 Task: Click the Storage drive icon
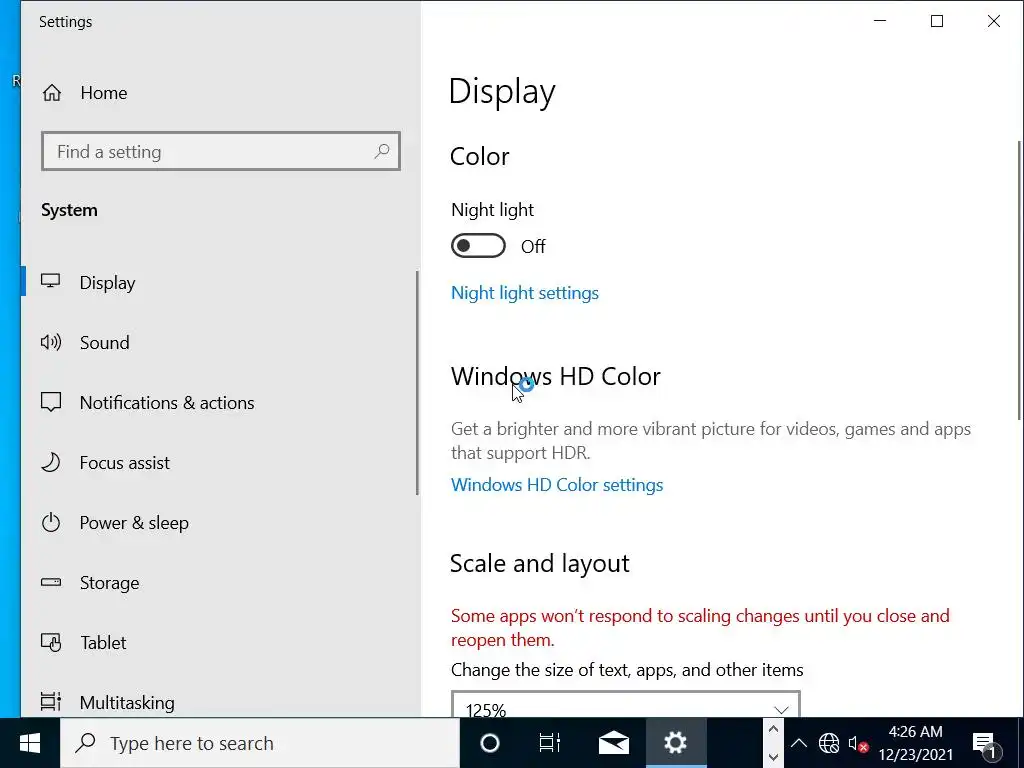[x=50, y=582]
